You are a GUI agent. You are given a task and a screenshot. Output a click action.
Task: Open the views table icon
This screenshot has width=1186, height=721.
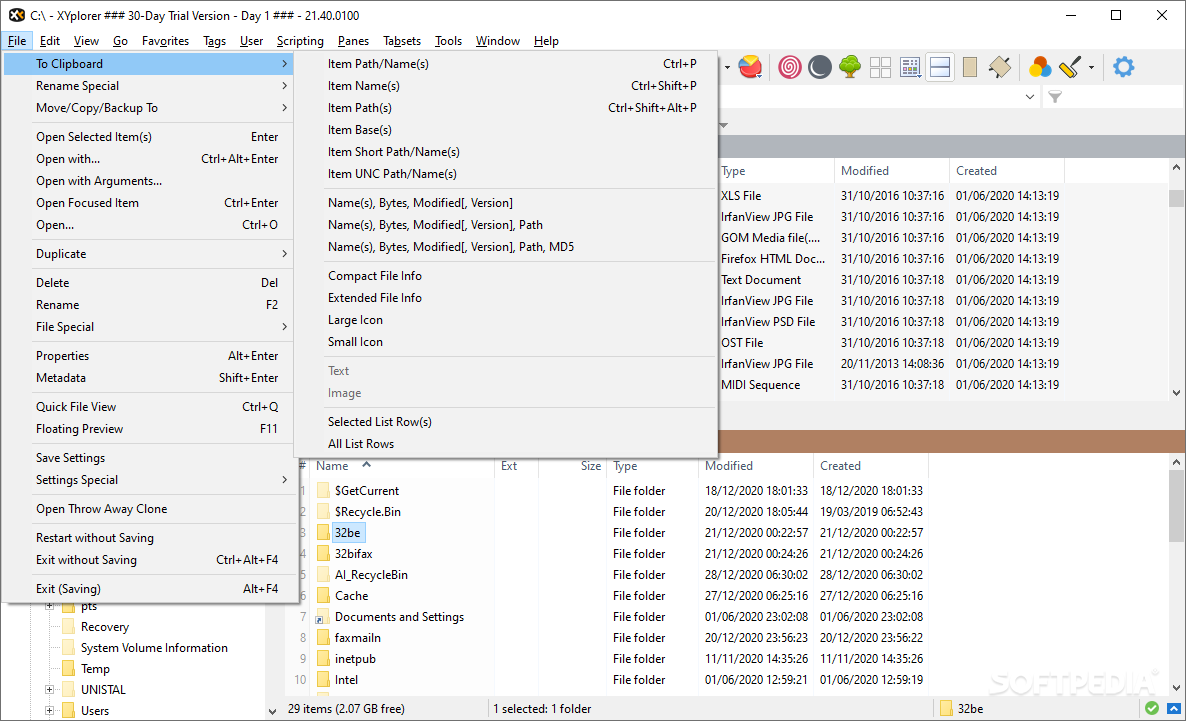[x=911, y=67]
